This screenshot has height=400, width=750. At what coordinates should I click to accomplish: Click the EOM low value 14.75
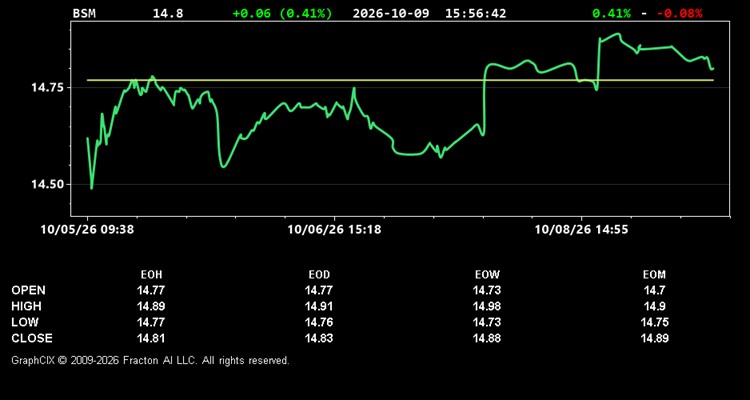pyautogui.click(x=654, y=322)
